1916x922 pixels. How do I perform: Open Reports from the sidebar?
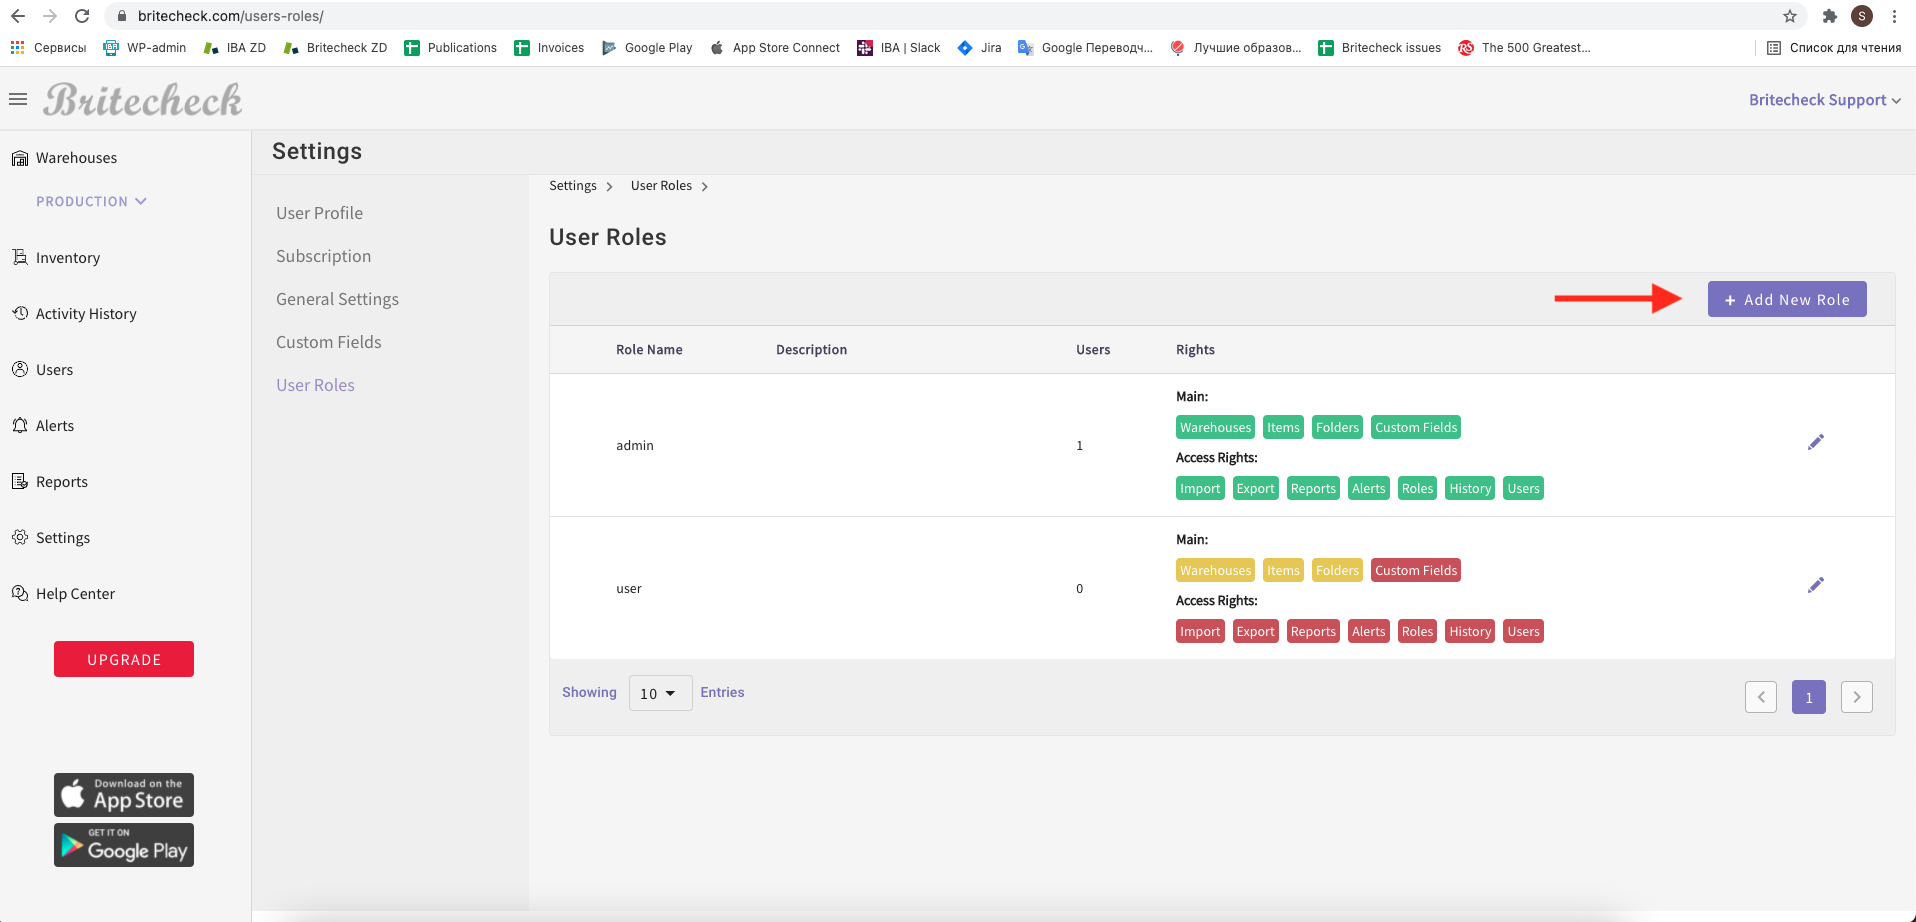point(61,482)
